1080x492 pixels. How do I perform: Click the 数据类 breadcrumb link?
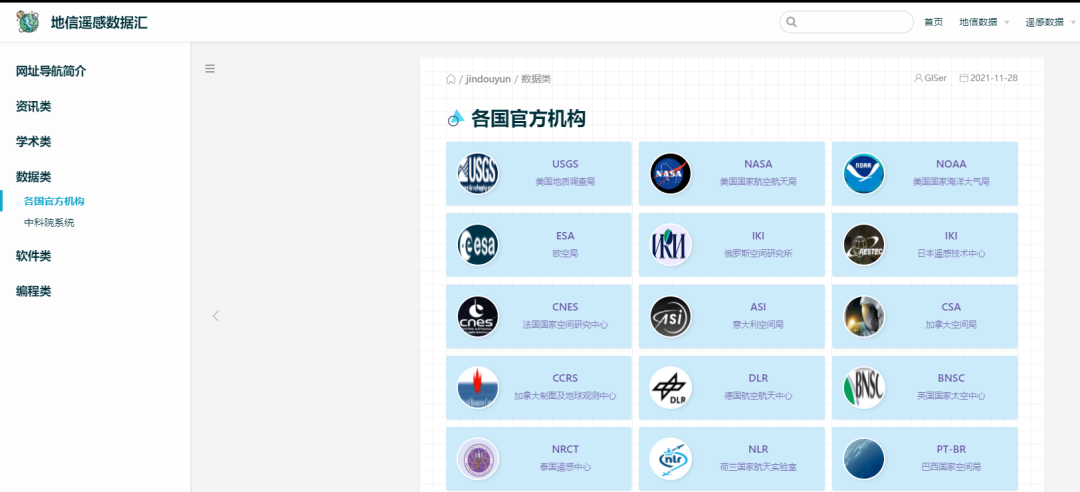536,79
